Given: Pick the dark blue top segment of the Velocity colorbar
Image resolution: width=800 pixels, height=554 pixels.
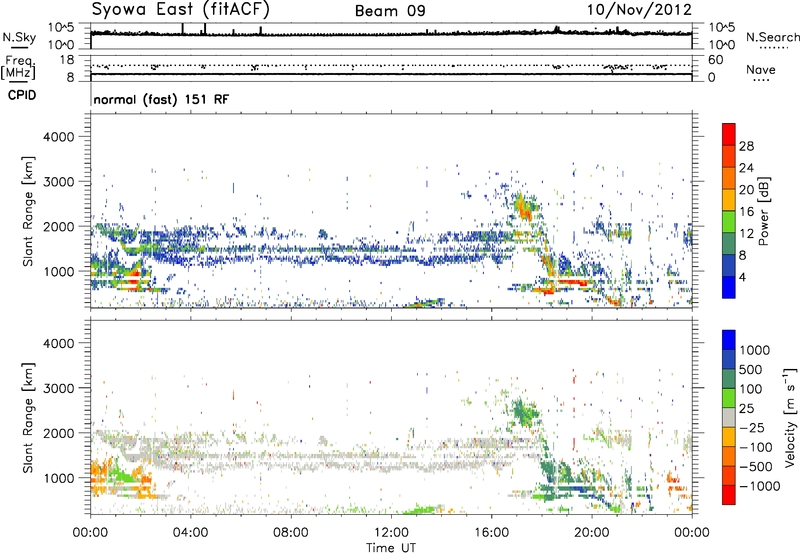Looking at the screenshot, I should (729, 340).
